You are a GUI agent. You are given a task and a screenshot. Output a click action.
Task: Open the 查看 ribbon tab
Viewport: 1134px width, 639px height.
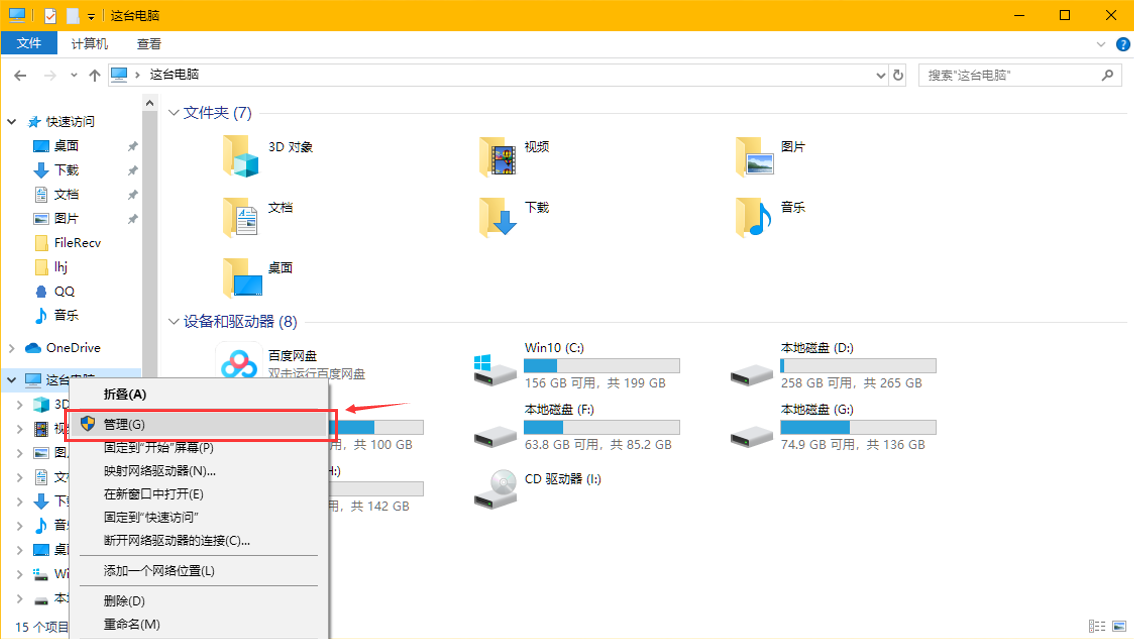pos(149,44)
